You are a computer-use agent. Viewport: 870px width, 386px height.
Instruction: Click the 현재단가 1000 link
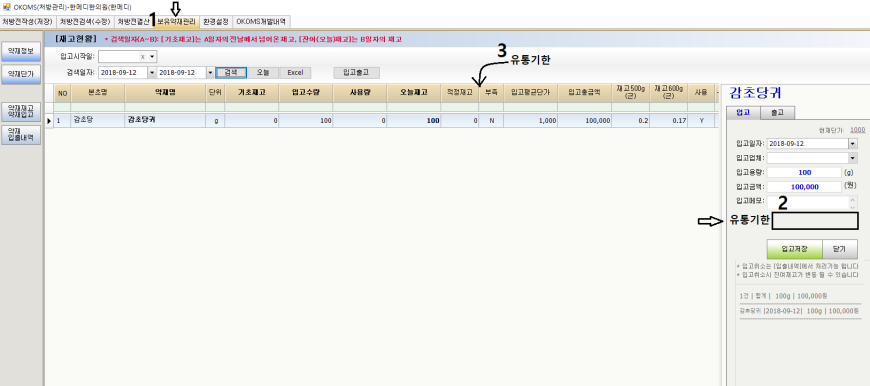point(858,130)
